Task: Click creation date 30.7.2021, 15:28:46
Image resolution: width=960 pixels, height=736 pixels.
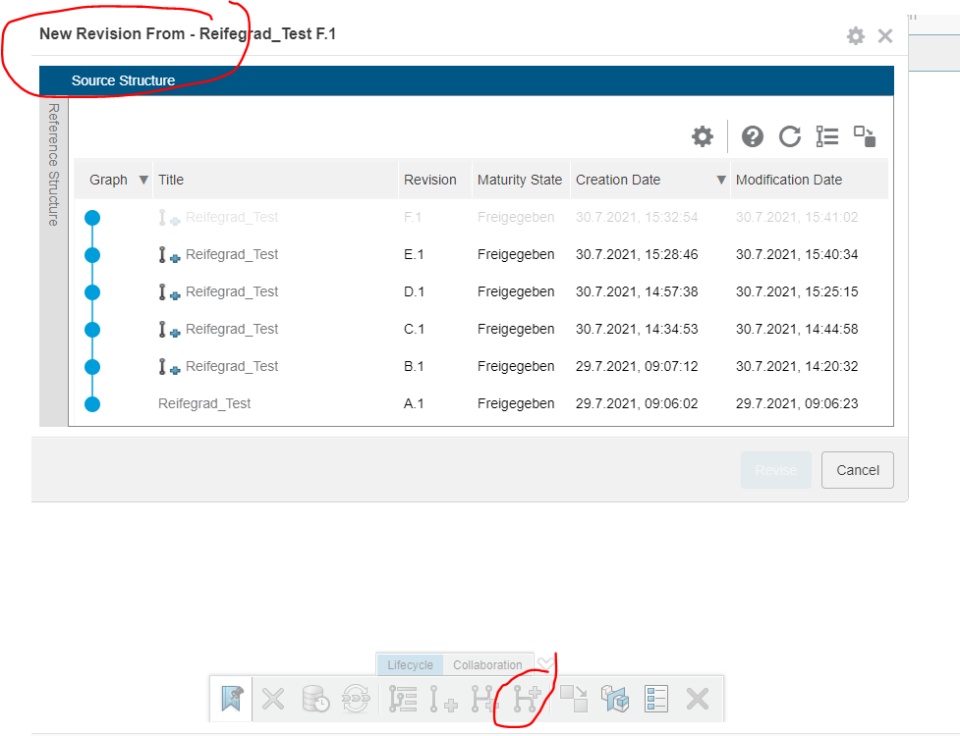Action: click(x=637, y=255)
